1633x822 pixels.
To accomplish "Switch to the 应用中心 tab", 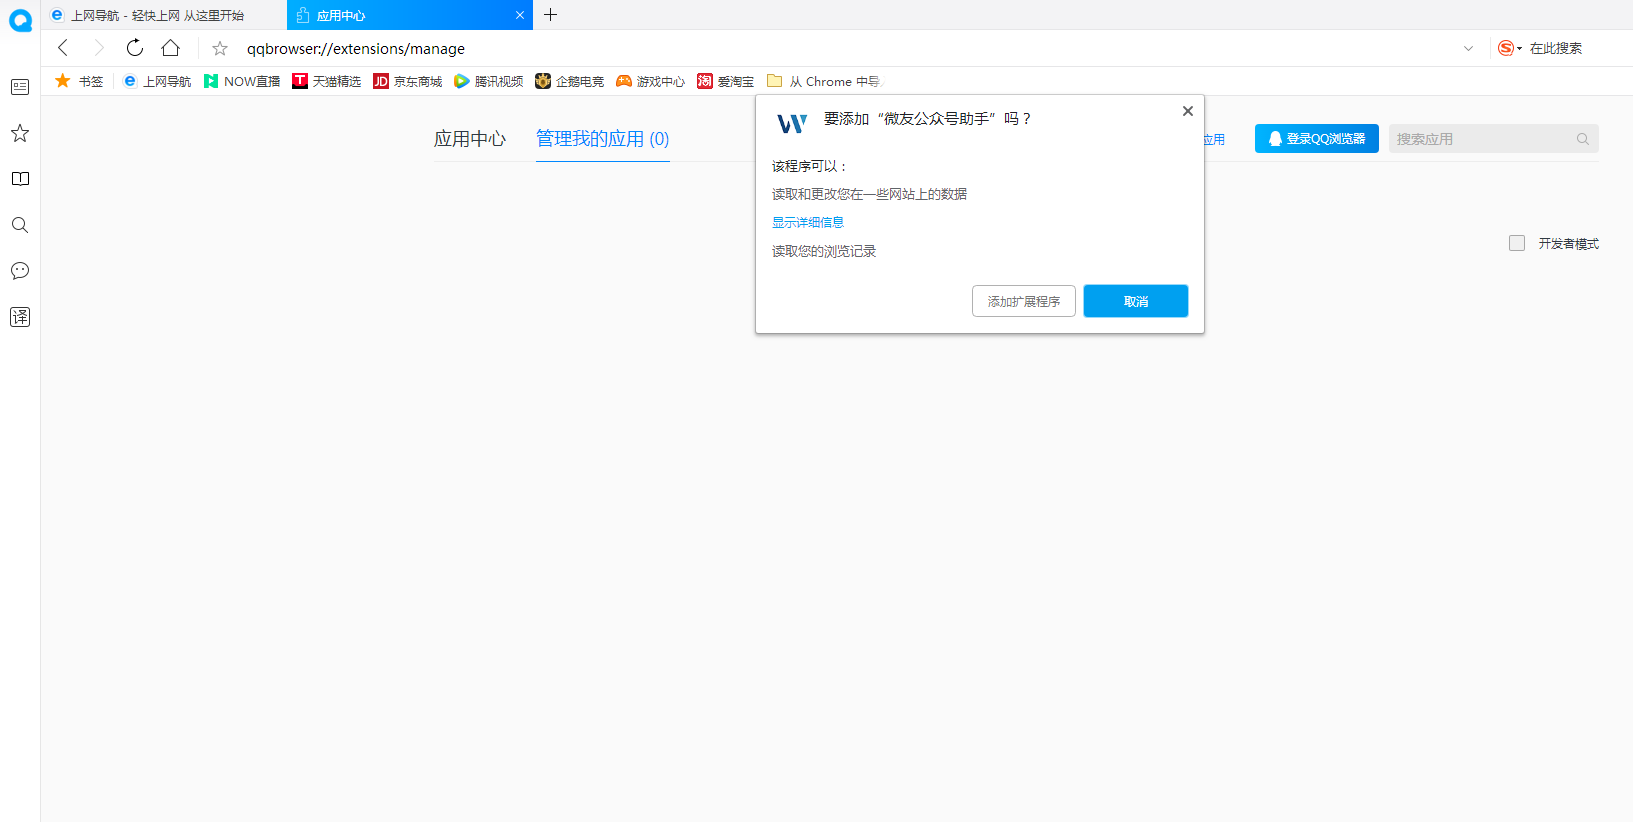I will point(470,139).
